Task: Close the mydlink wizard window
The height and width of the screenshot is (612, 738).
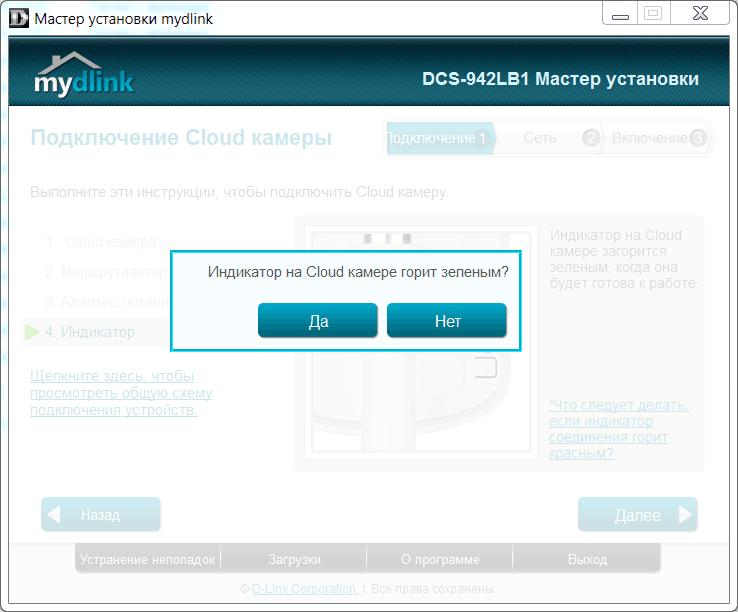Action: pyautogui.click(x=700, y=13)
